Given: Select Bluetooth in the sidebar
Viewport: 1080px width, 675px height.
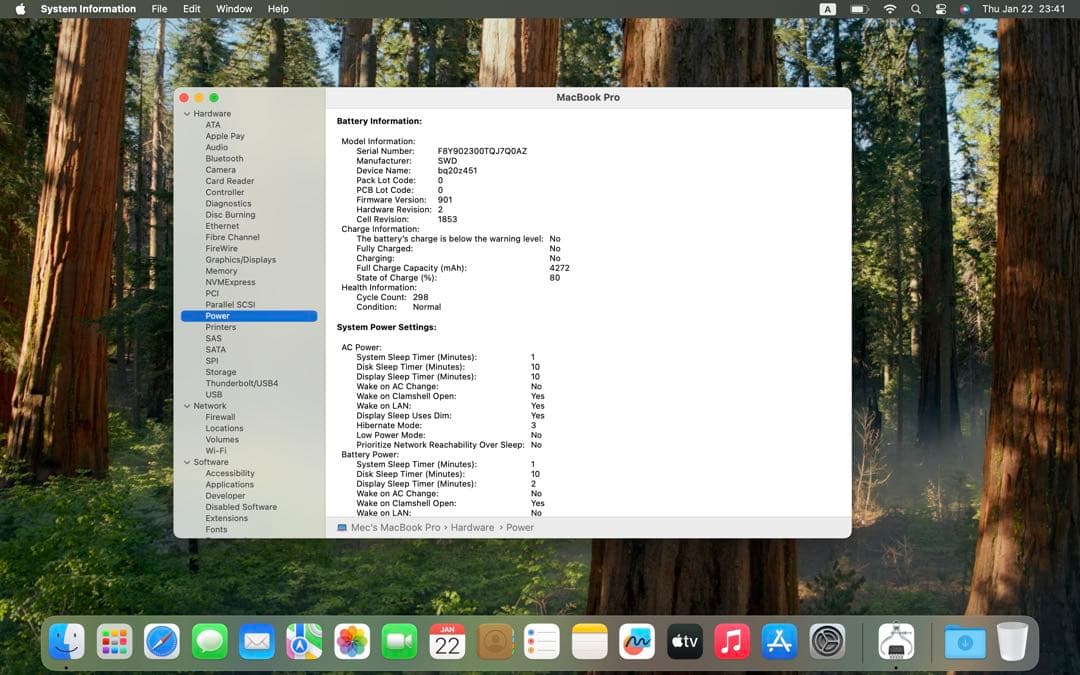Looking at the screenshot, I should (x=224, y=158).
